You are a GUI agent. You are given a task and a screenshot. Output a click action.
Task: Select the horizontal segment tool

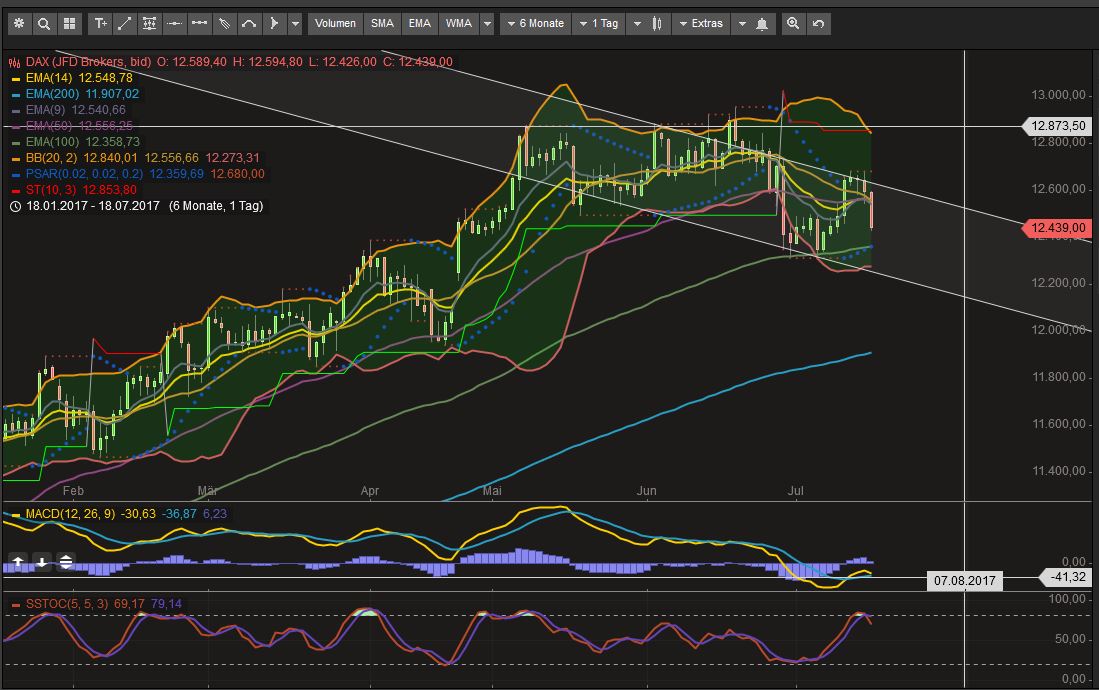click(x=199, y=23)
